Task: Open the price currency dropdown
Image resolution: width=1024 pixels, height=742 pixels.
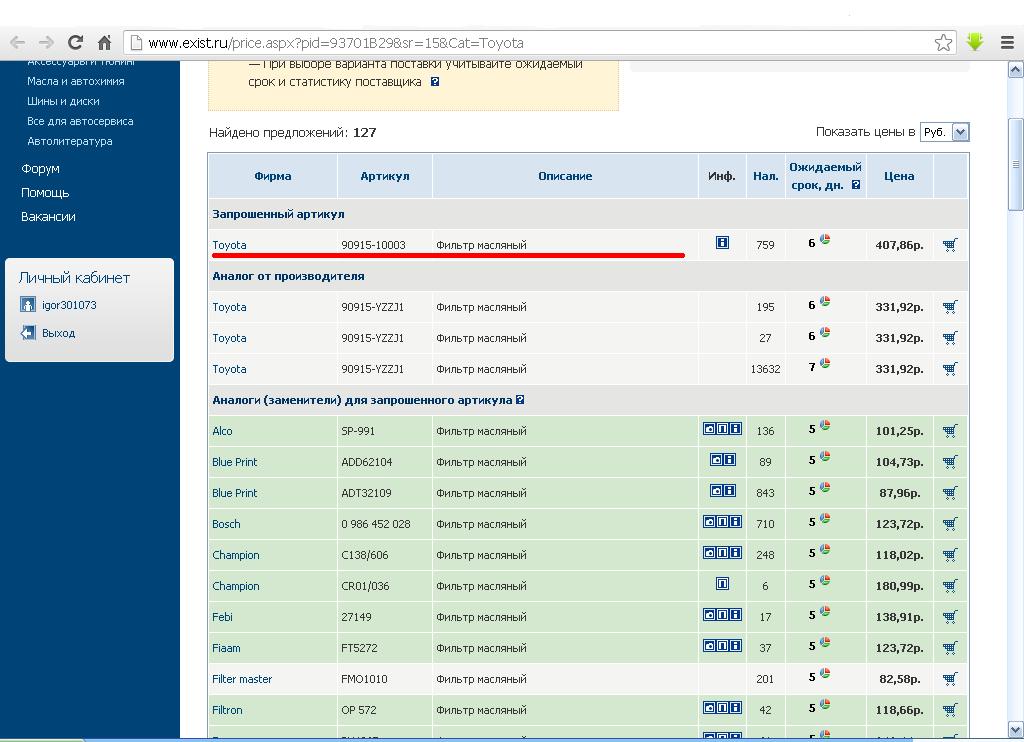Action: click(x=945, y=132)
